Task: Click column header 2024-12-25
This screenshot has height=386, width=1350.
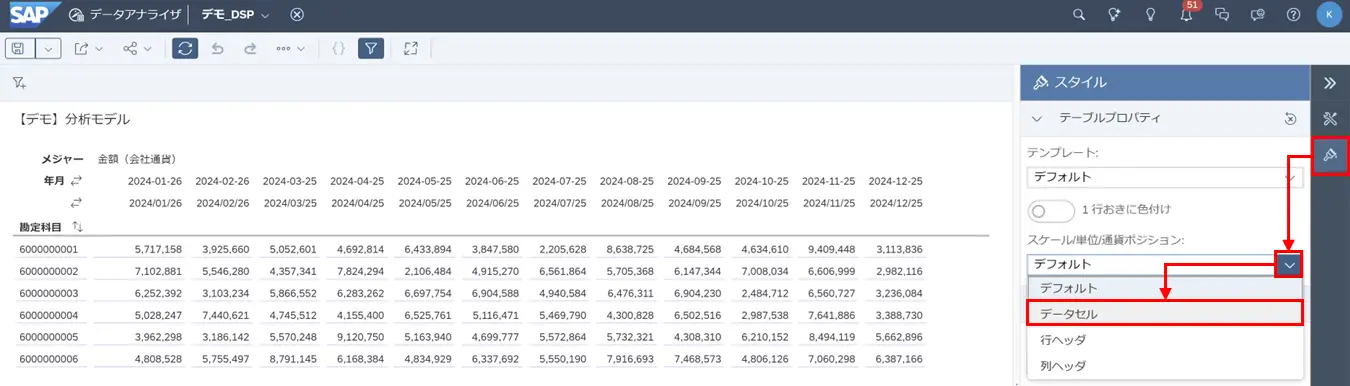Action: [x=895, y=181]
